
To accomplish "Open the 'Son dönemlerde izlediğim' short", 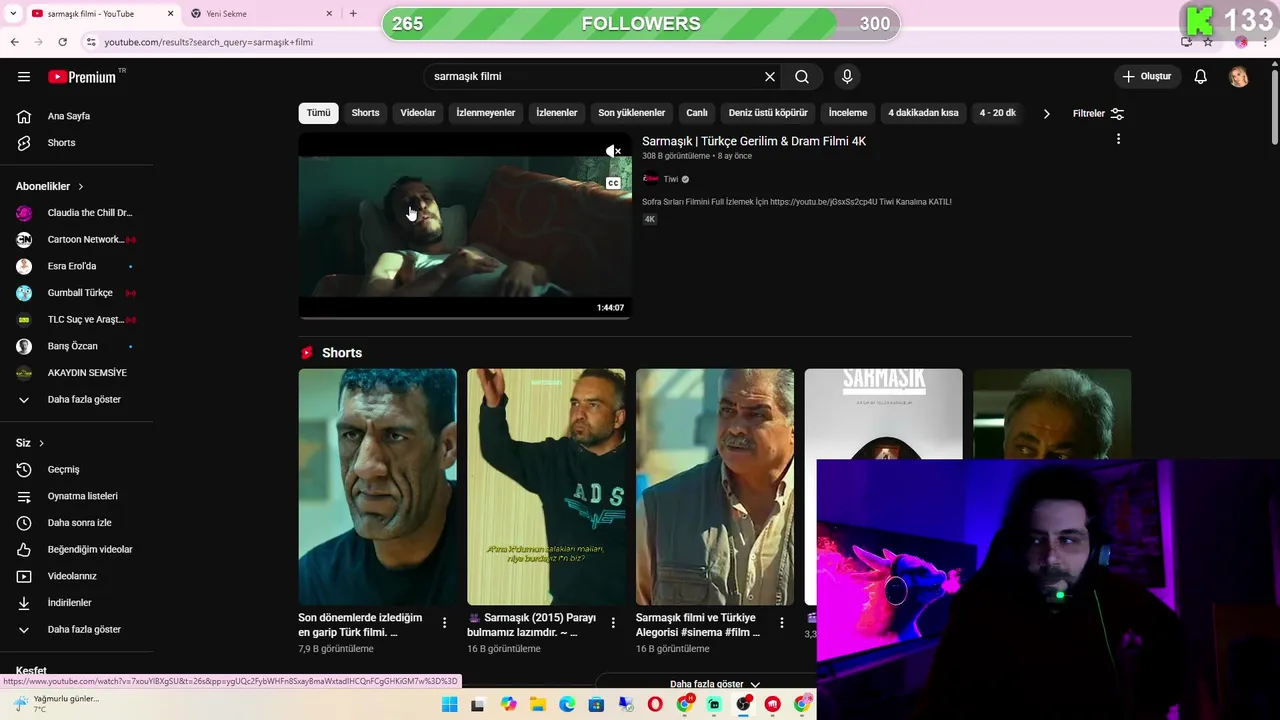I will point(377,487).
